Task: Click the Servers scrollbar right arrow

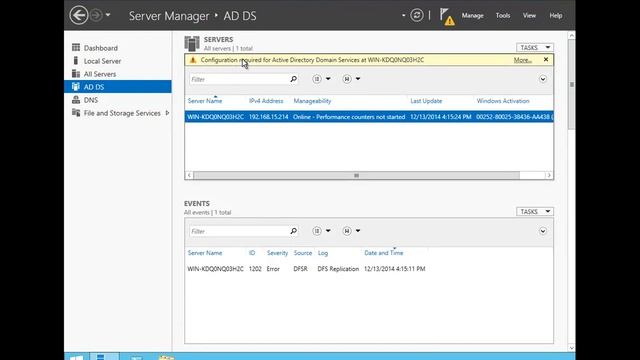Action: tap(549, 176)
